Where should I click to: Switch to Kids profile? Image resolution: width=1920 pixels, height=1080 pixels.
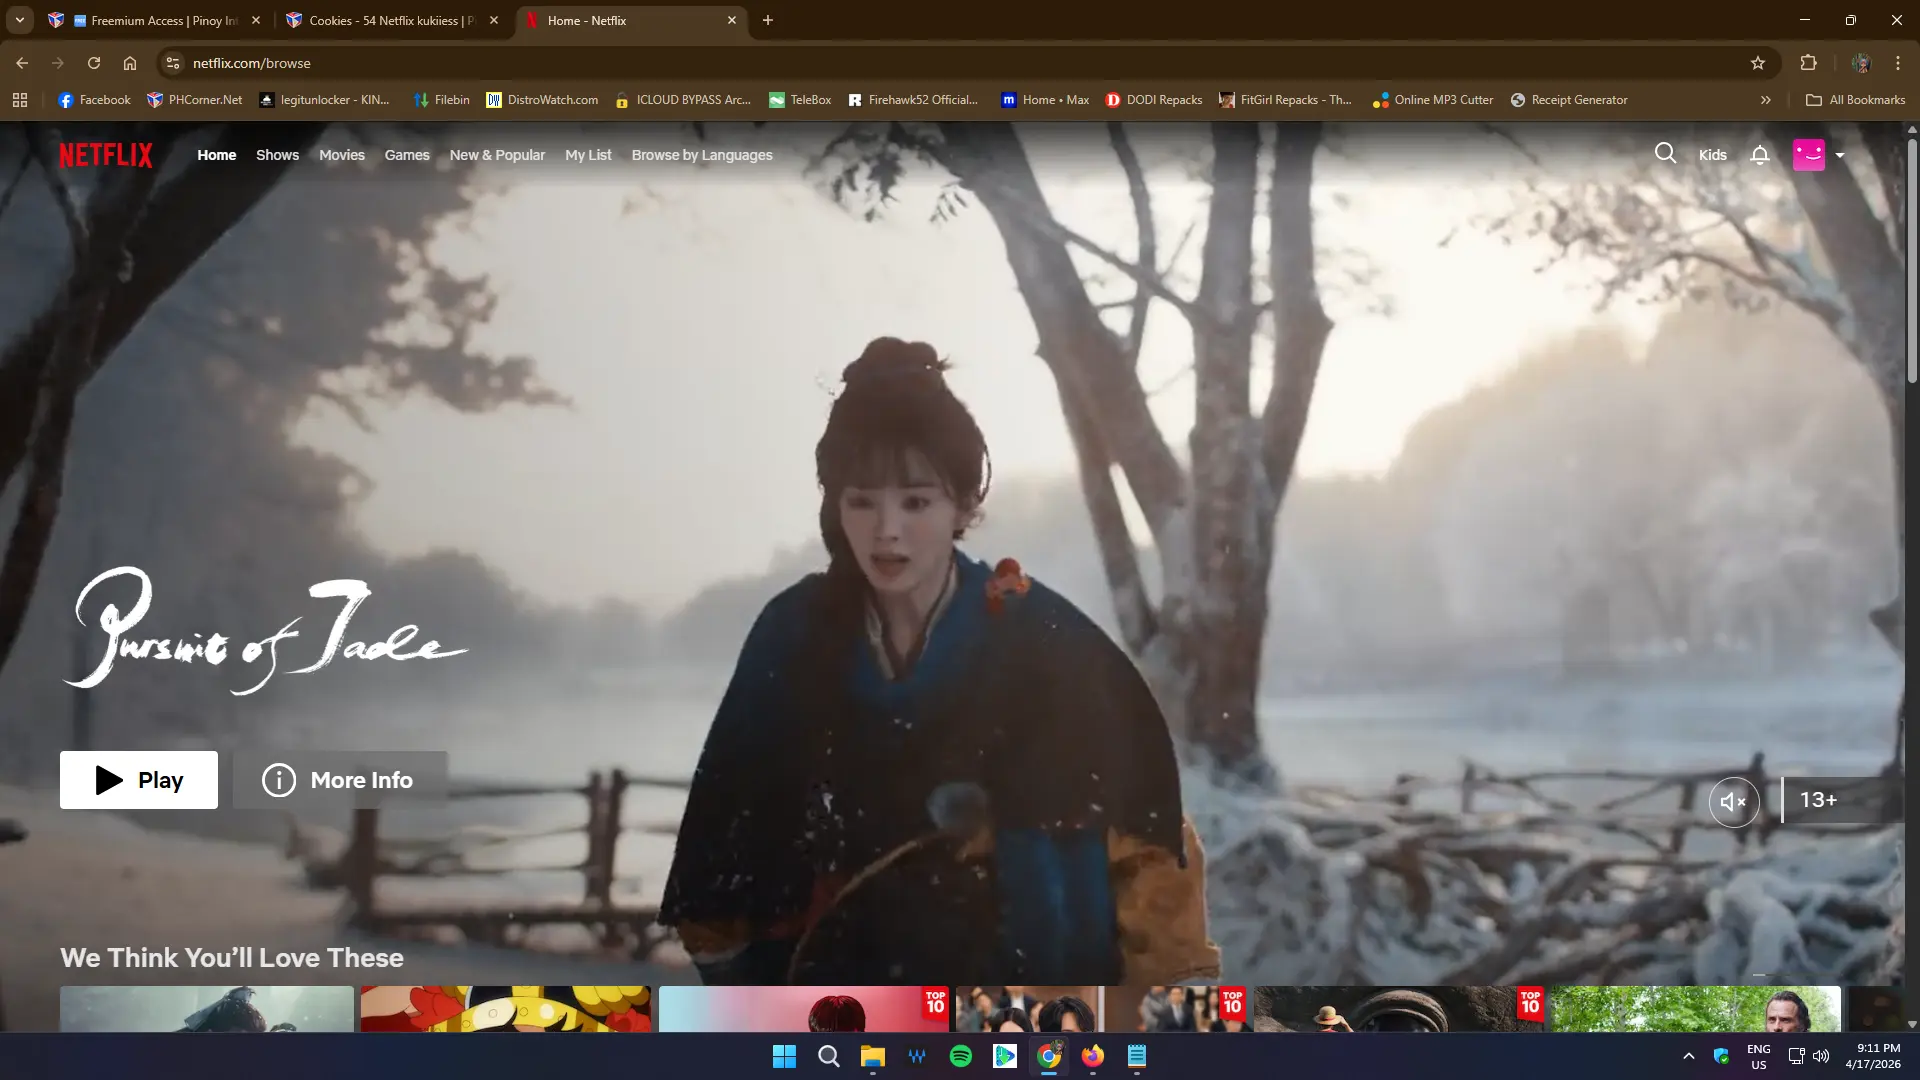1713,155
